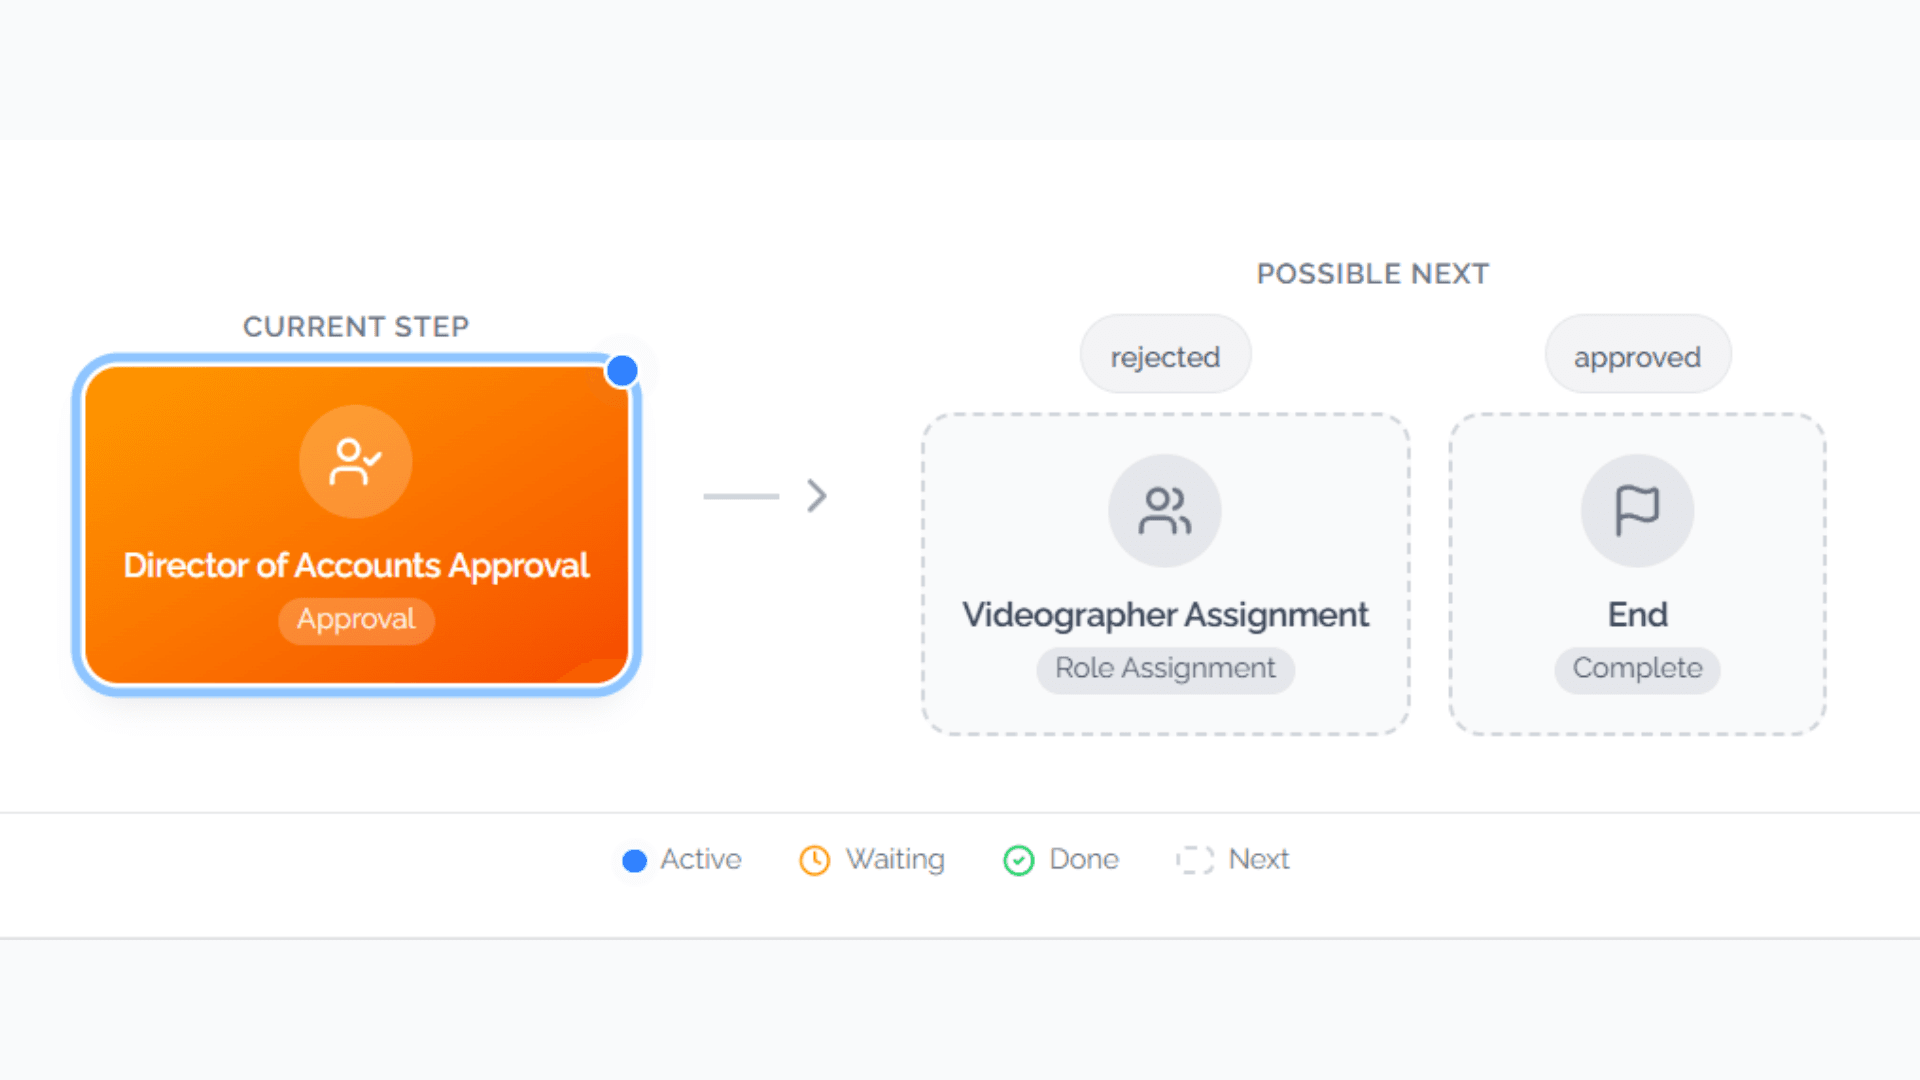1920x1080 pixels.
Task: Click the Complete badge under End
Action: [1637, 669]
